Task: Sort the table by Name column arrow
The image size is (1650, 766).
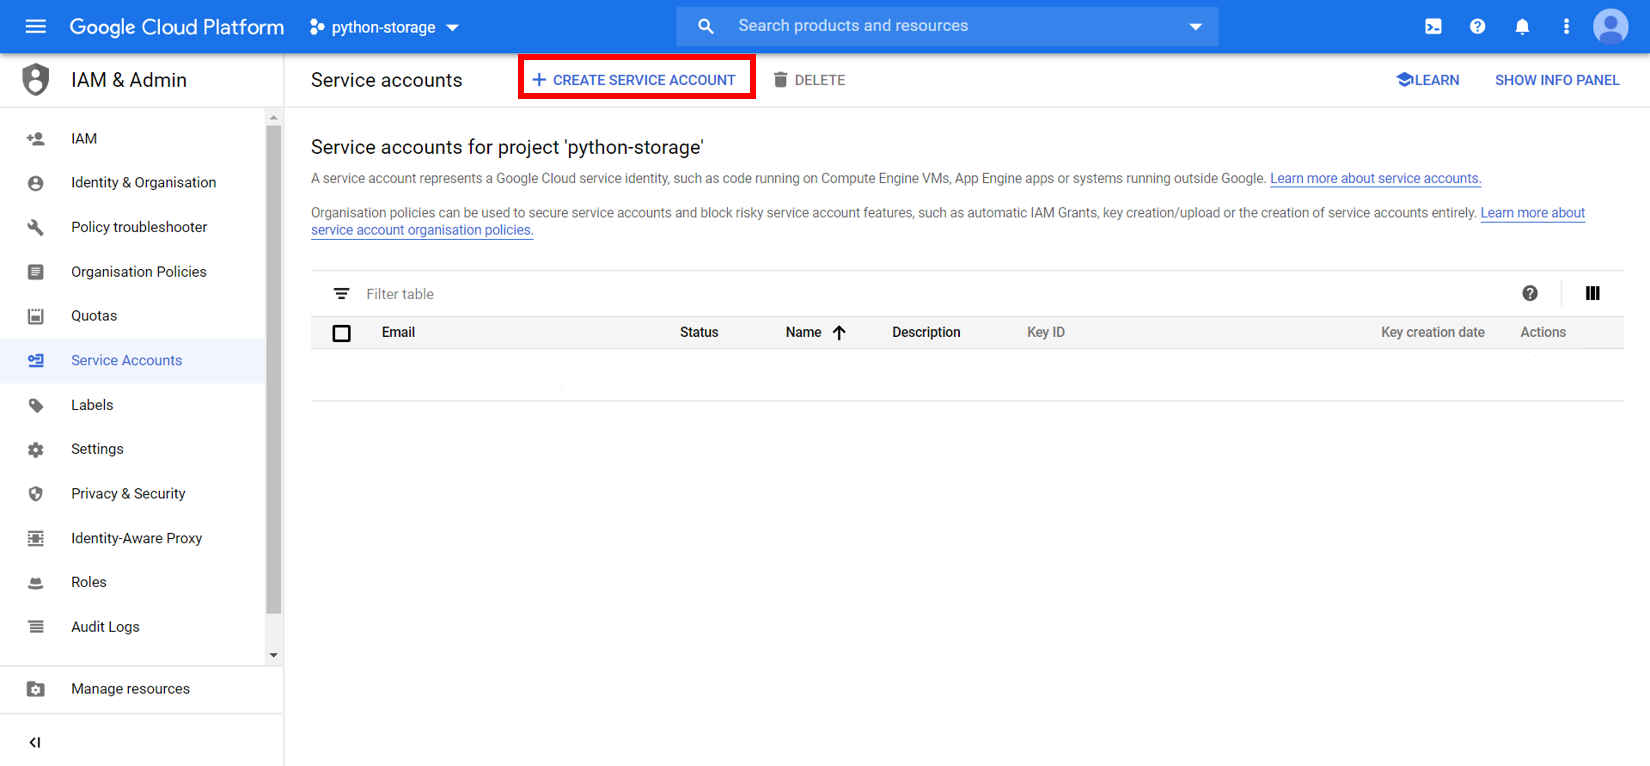Action: coord(839,333)
